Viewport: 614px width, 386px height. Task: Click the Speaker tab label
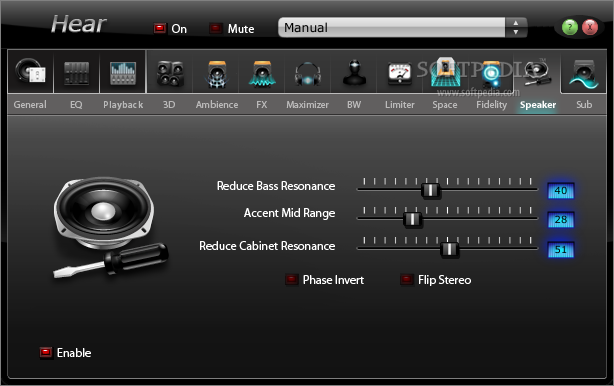pos(538,105)
